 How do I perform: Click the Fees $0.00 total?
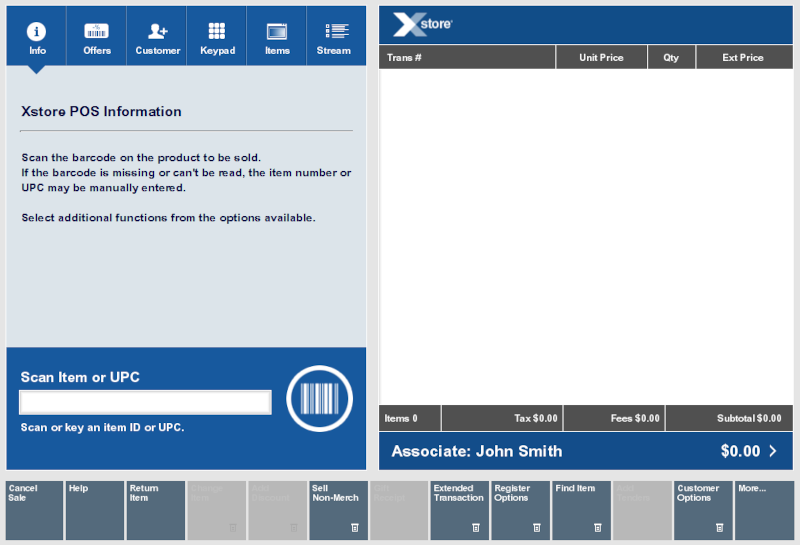(614, 418)
